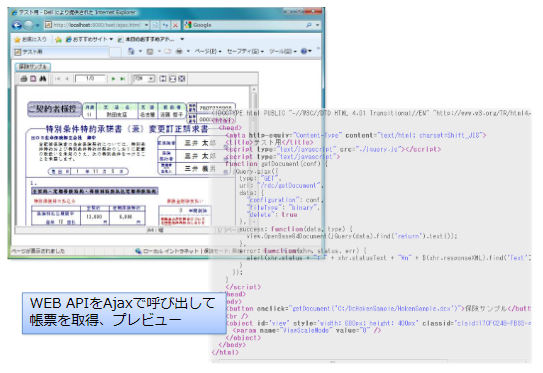Open the セーフティ(S) menu

click(x=245, y=52)
